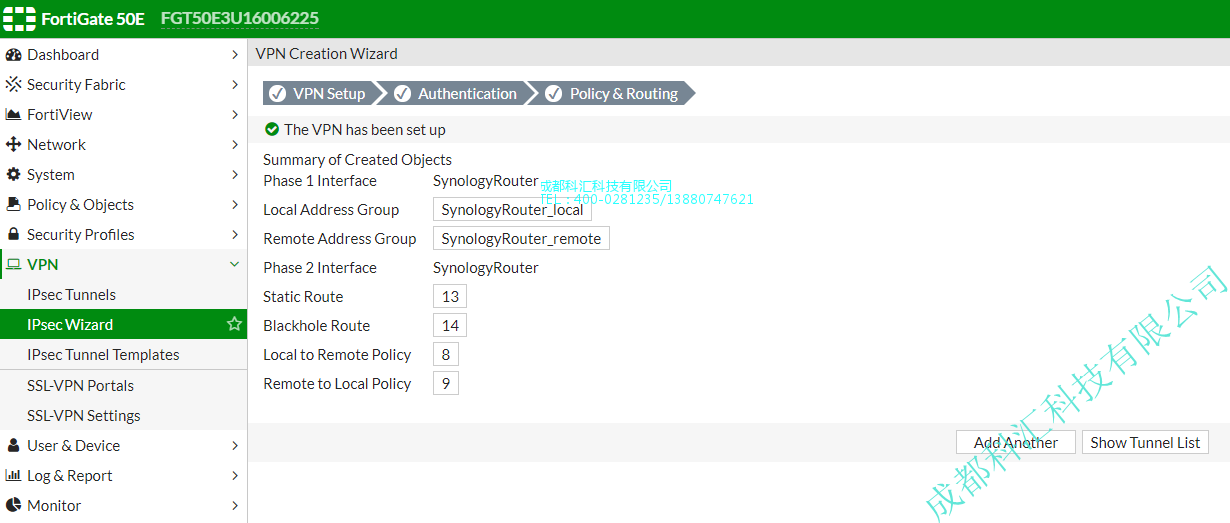Open the Security Fabric menu
The height and width of the screenshot is (523, 1230).
(123, 85)
